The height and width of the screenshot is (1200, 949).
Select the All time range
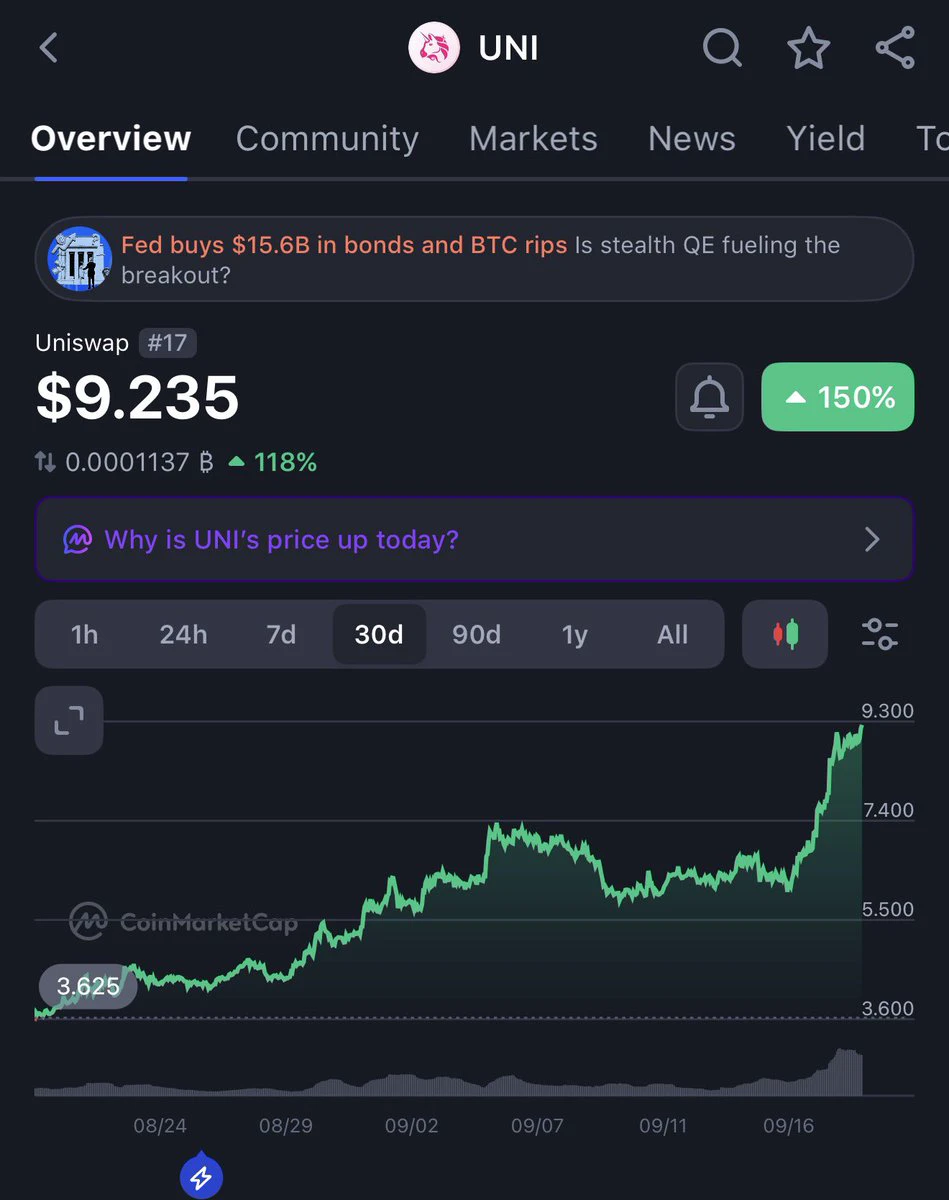point(673,634)
